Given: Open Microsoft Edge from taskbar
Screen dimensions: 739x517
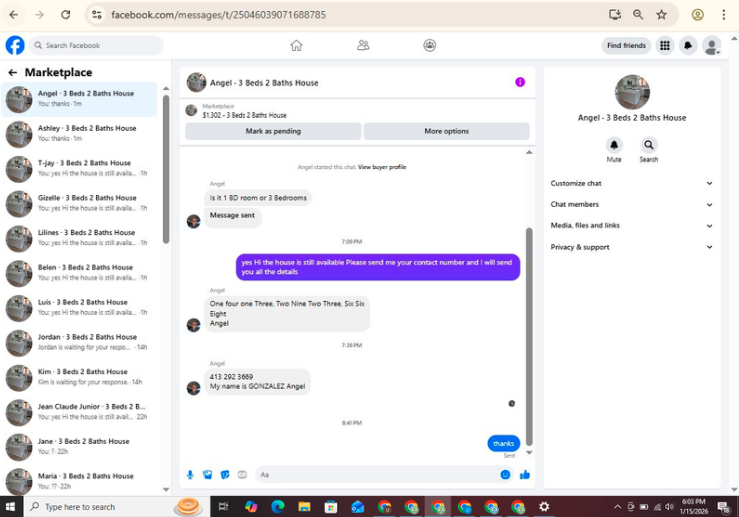Looking at the screenshot, I should (x=278, y=507).
